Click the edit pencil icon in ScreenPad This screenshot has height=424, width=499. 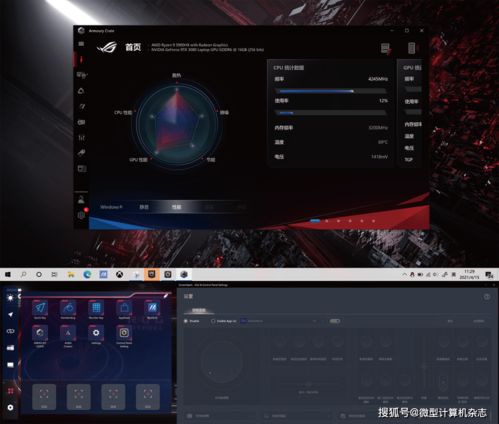click(x=166, y=295)
